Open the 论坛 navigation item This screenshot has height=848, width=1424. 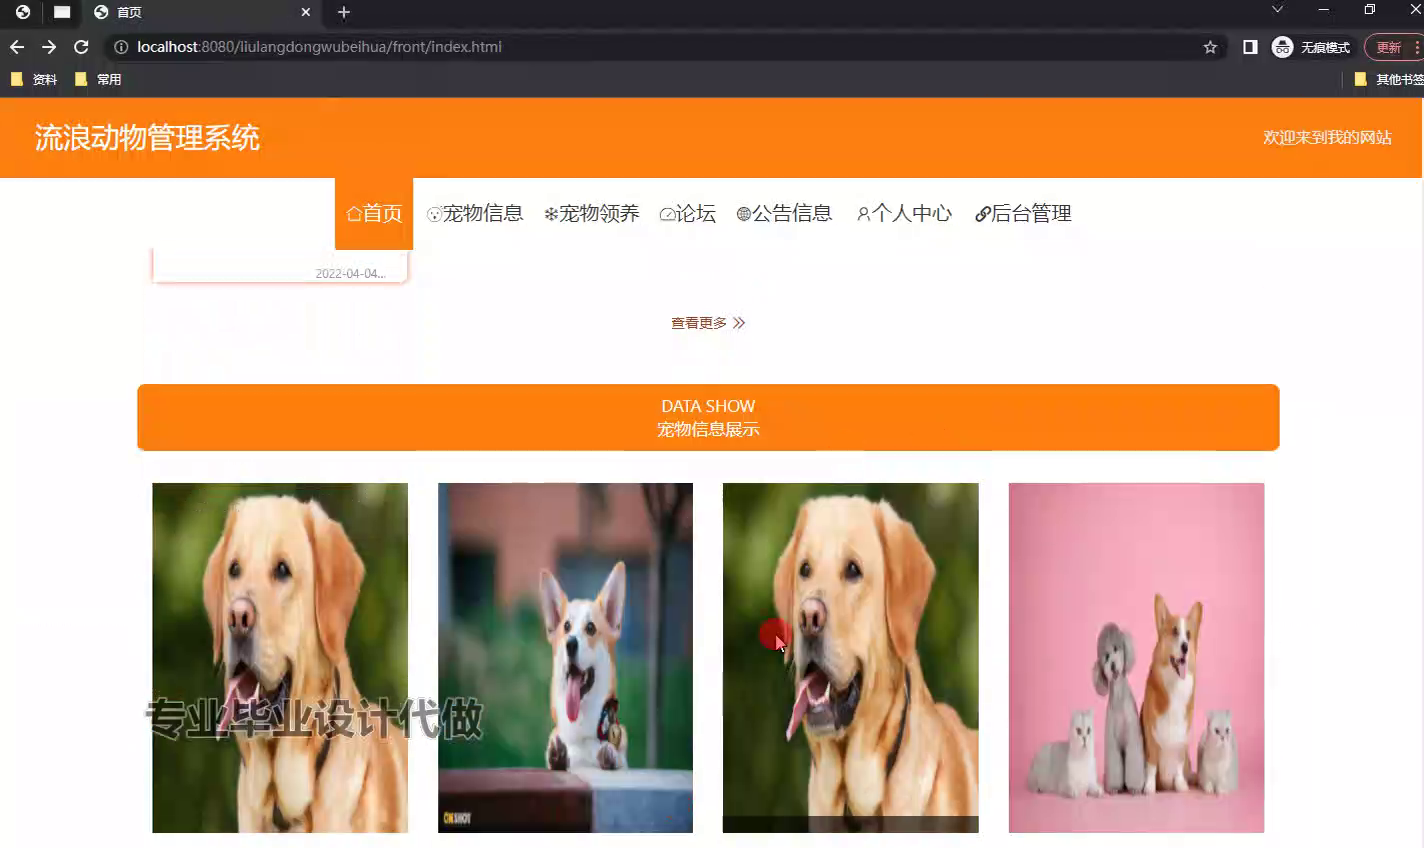coord(688,213)
